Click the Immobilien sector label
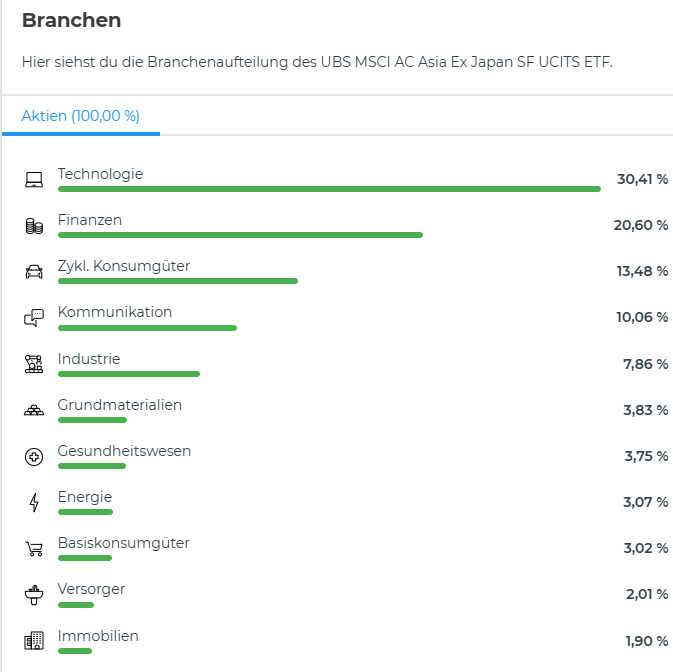 click(x=98, y=636)
